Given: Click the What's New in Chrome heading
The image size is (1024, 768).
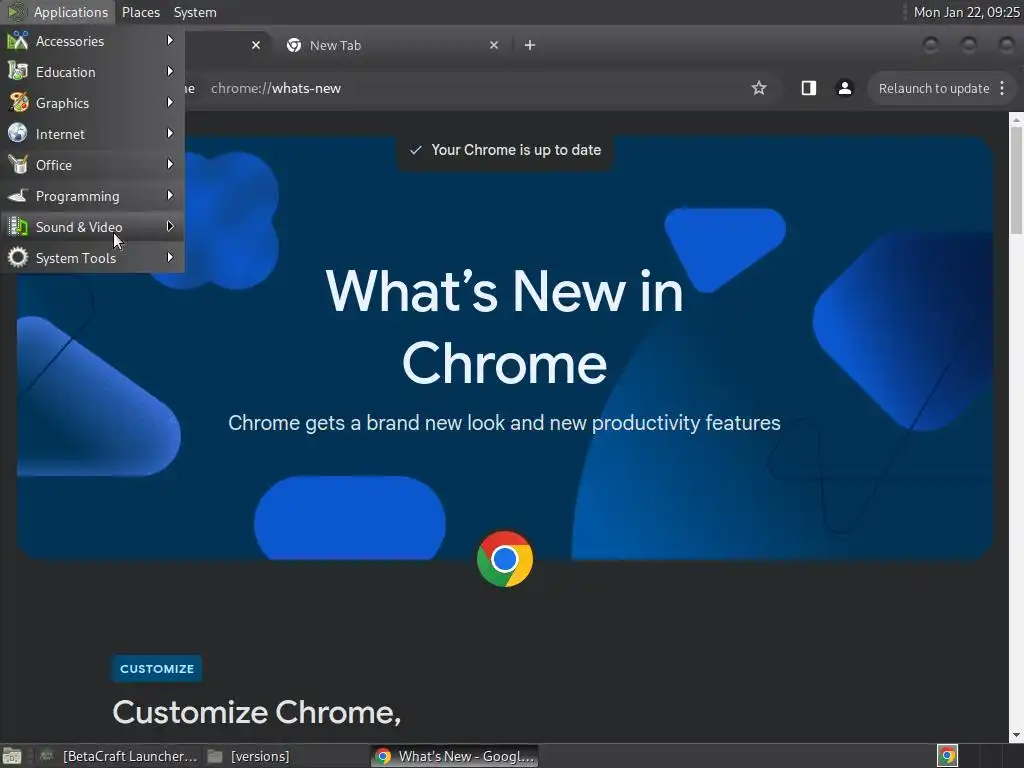Looking at the screenshot, I should click(x=504, y=327).
